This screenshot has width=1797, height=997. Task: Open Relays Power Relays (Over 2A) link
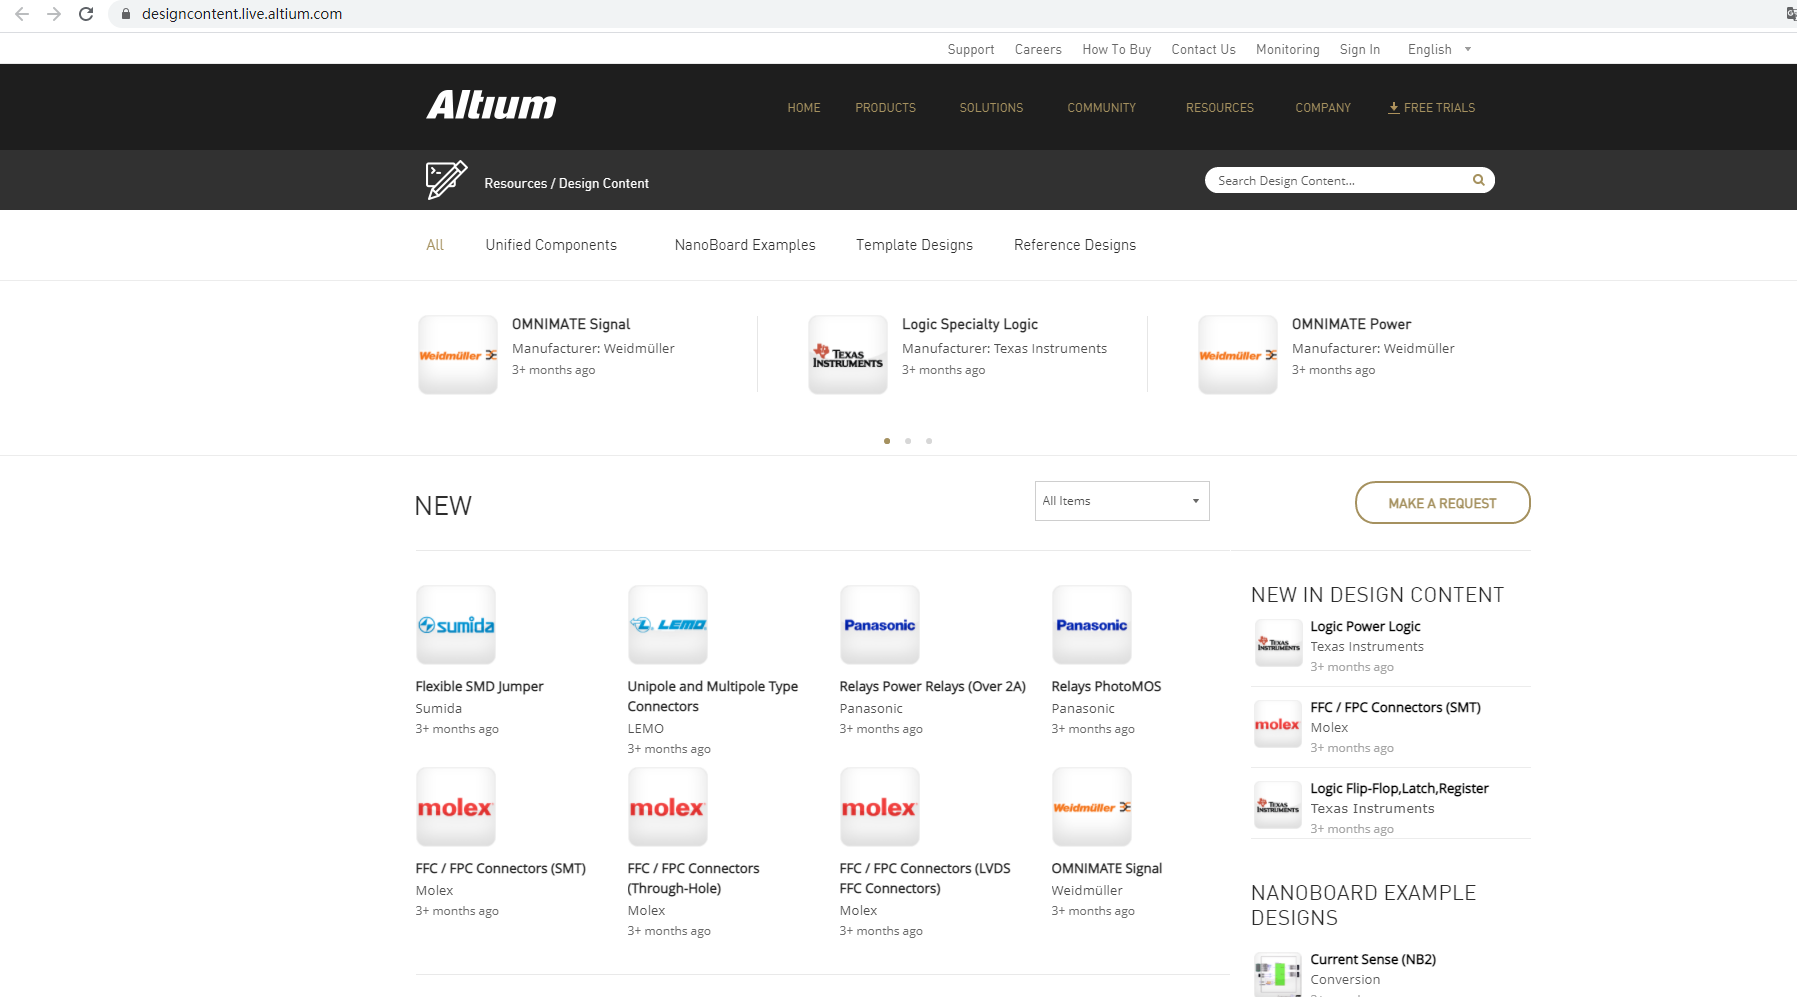(x=933, y=686)
